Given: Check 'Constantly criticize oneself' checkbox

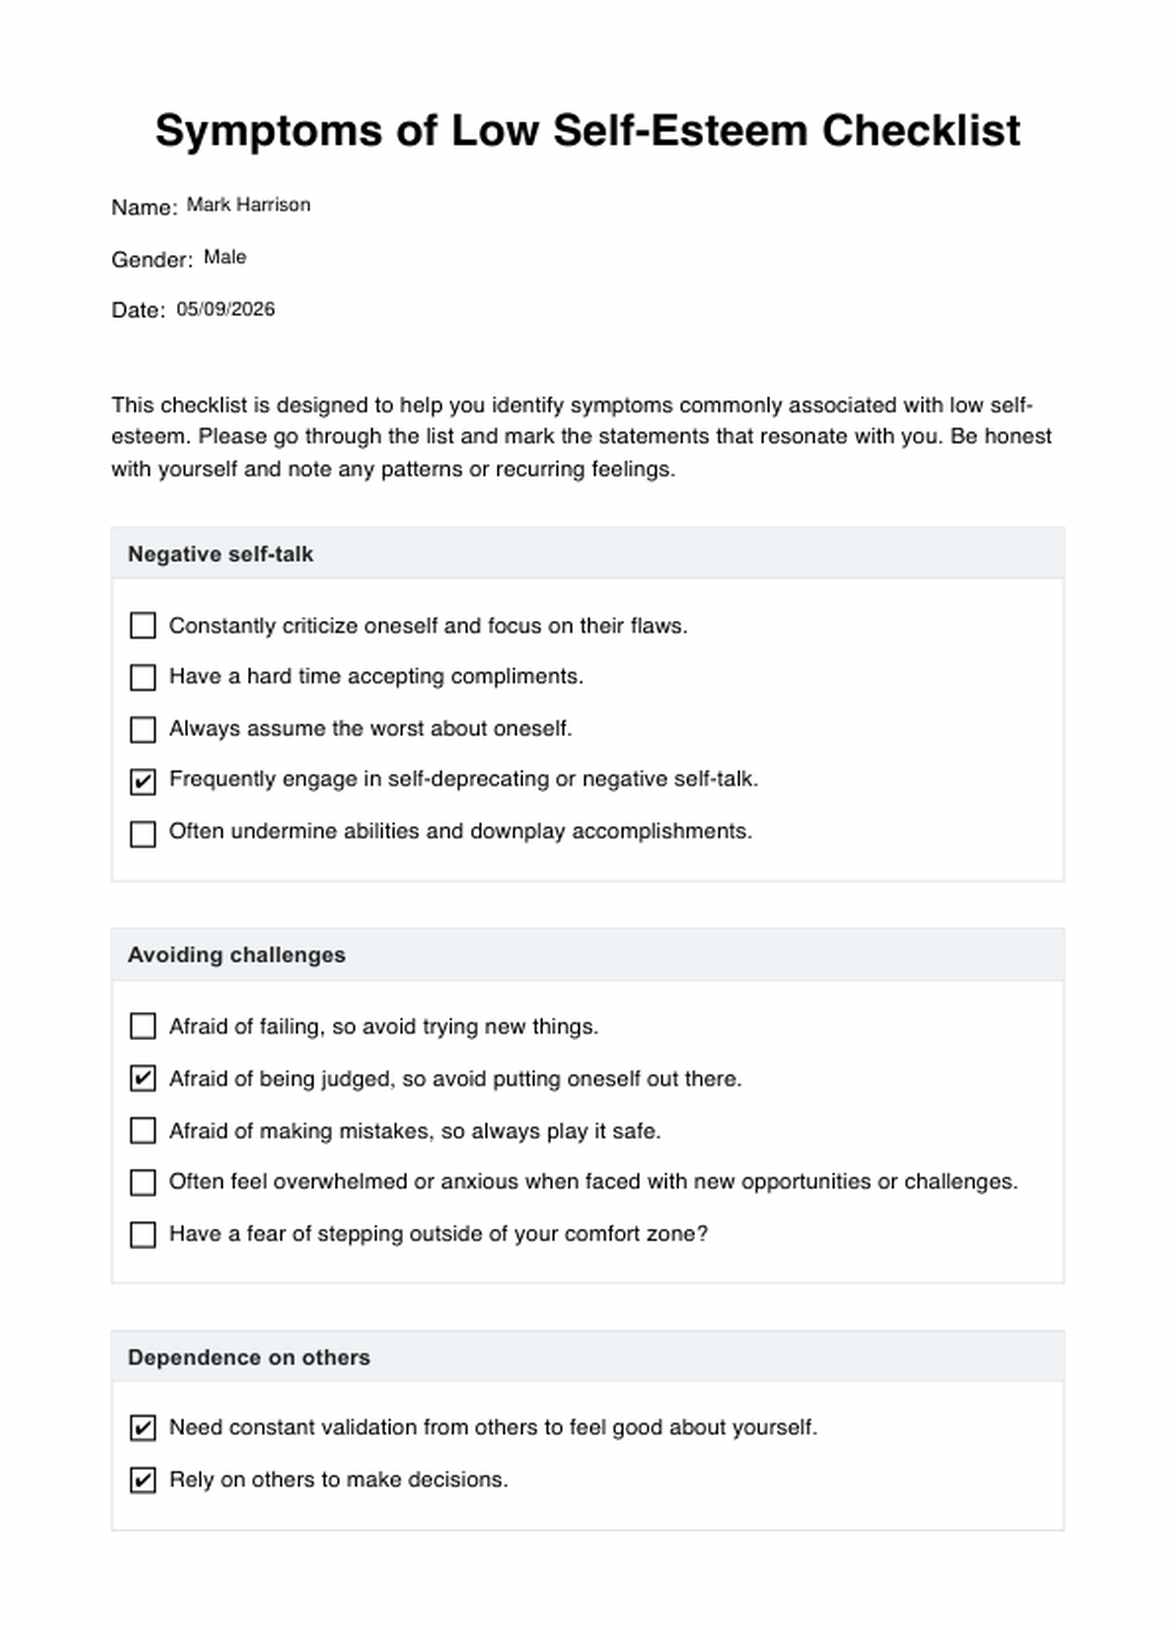Looking at the screenshot, I should click(143, 626).
